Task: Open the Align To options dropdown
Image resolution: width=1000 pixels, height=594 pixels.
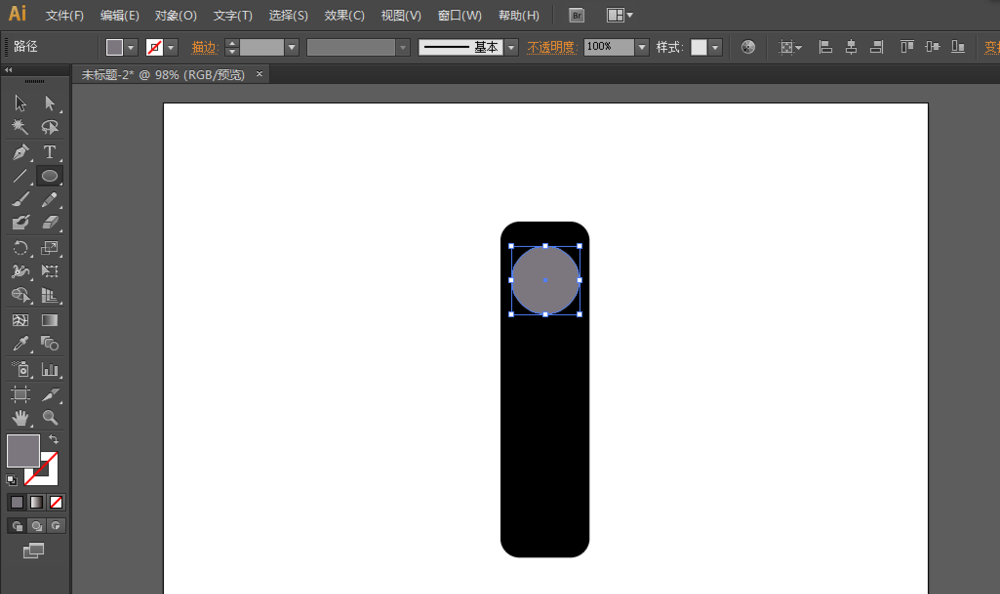Action: [791, 47]
